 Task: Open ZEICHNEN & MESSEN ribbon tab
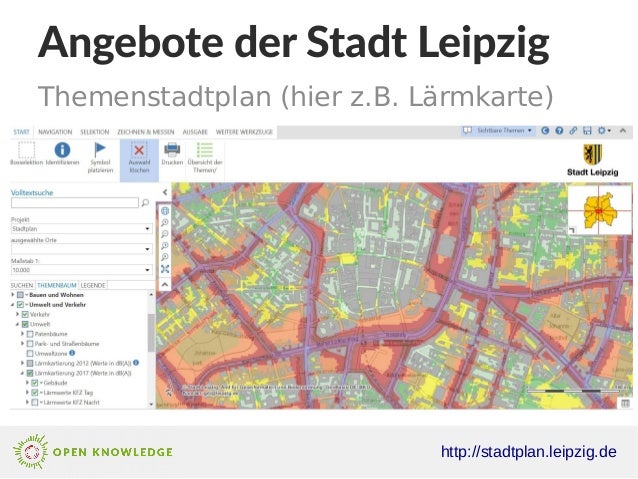[x=146, y=132]
